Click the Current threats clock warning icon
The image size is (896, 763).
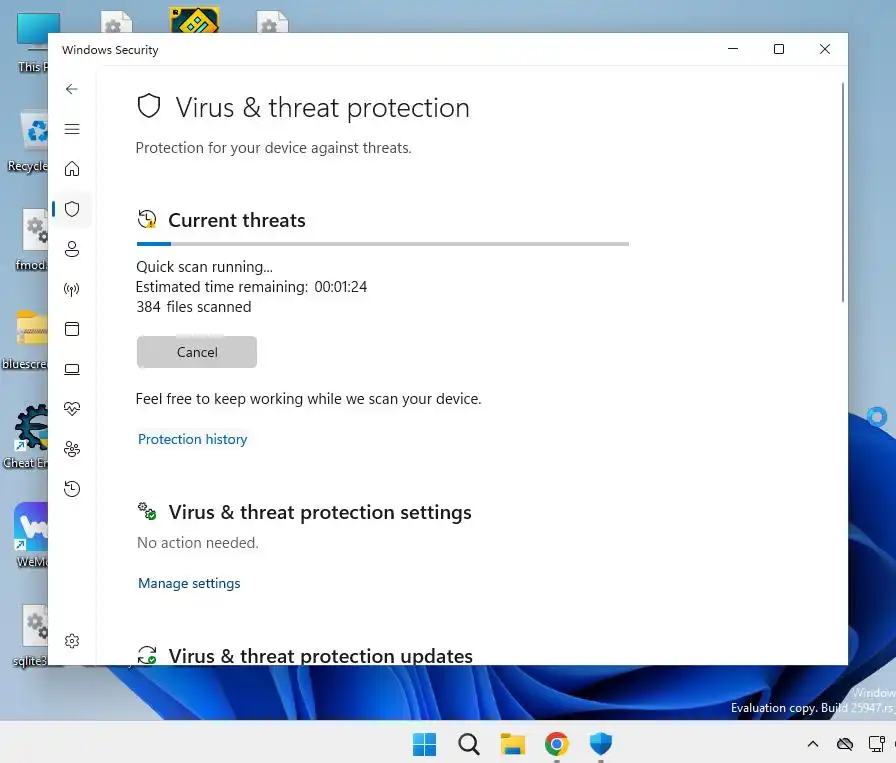147,219
